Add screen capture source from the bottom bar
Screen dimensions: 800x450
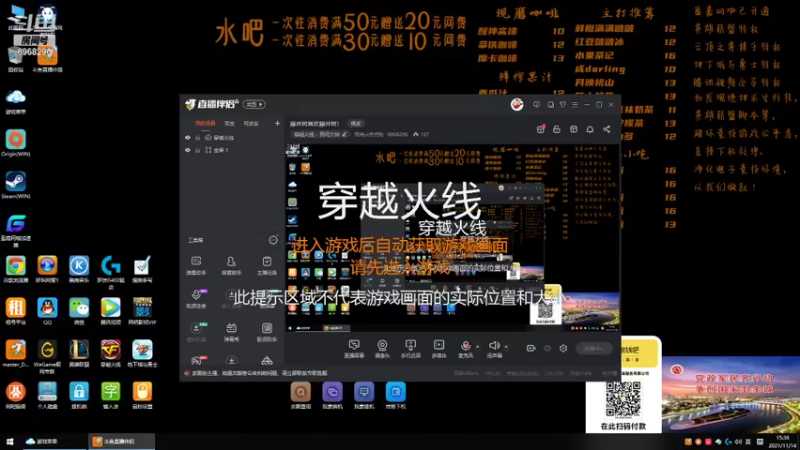pos(354,349)
